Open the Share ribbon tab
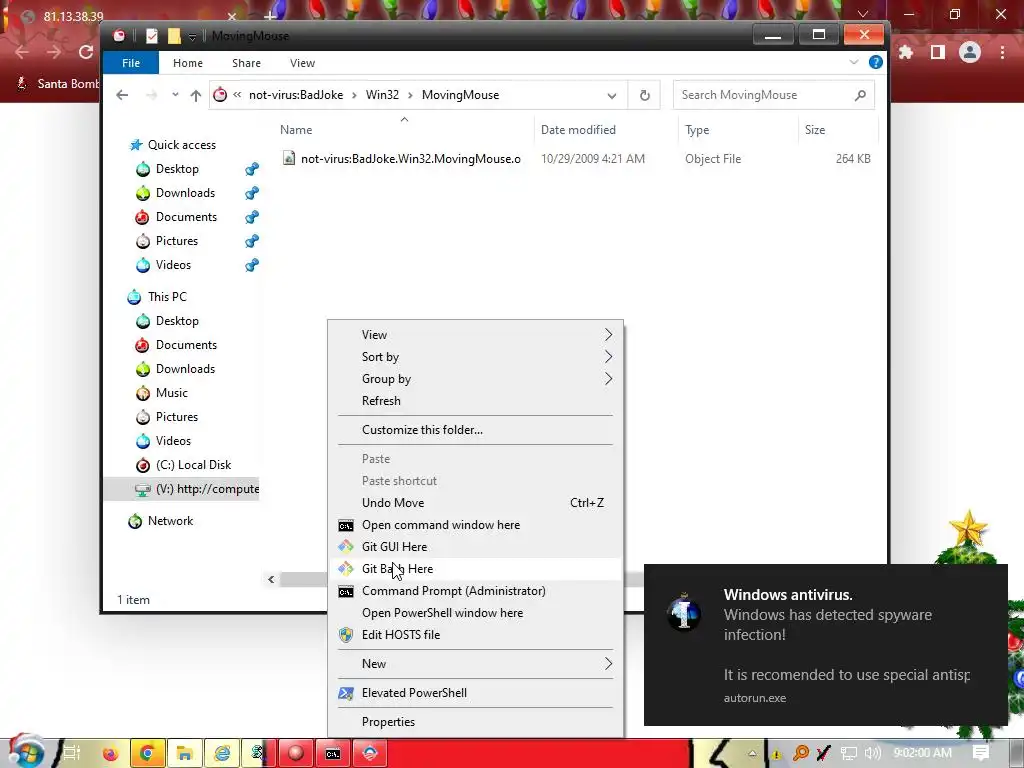 point(246,63)
